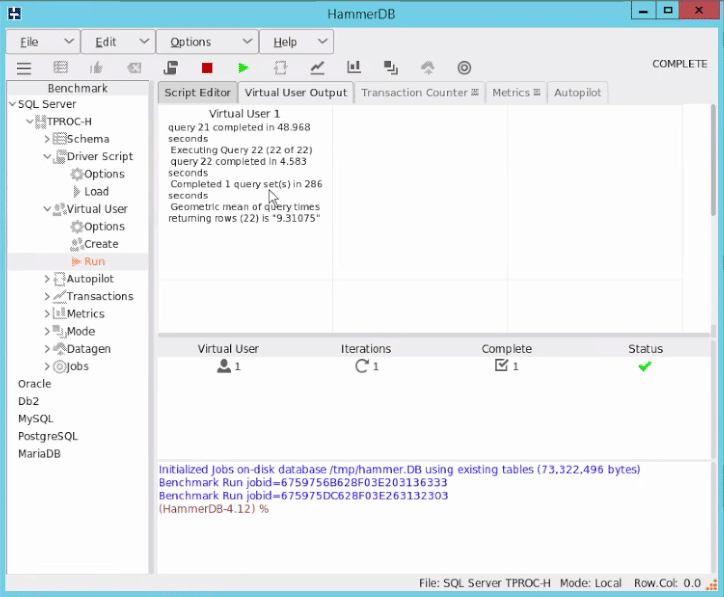724x597 pixels.
Task: Expand the Datagen tree node
Action: click(x=47, y=349)
